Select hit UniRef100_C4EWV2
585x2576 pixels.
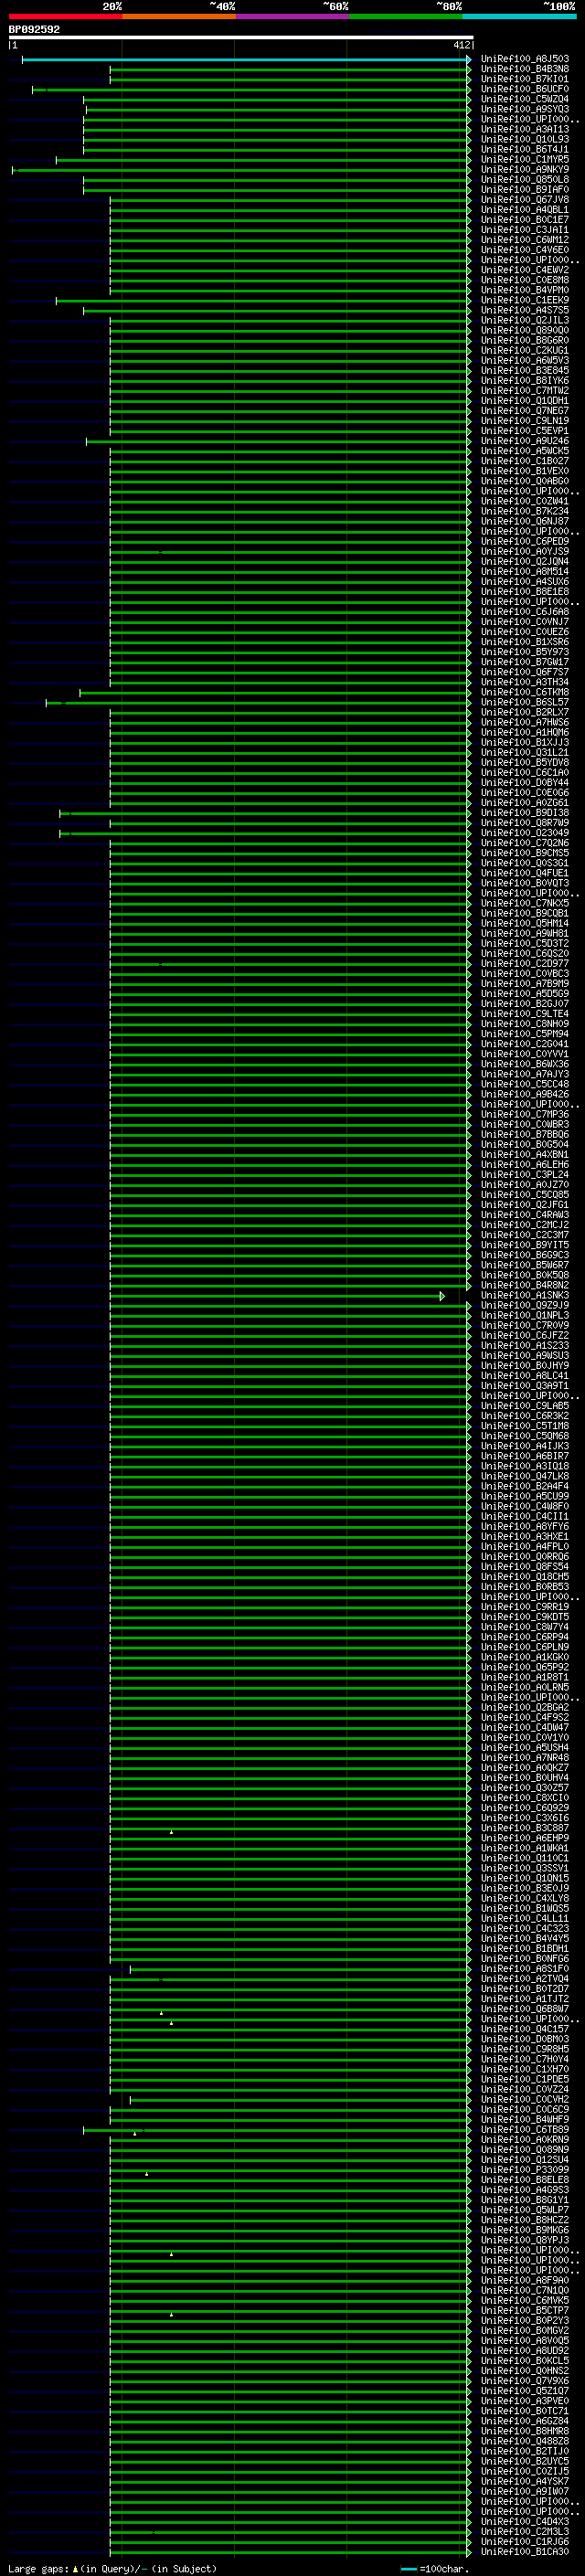525,270
